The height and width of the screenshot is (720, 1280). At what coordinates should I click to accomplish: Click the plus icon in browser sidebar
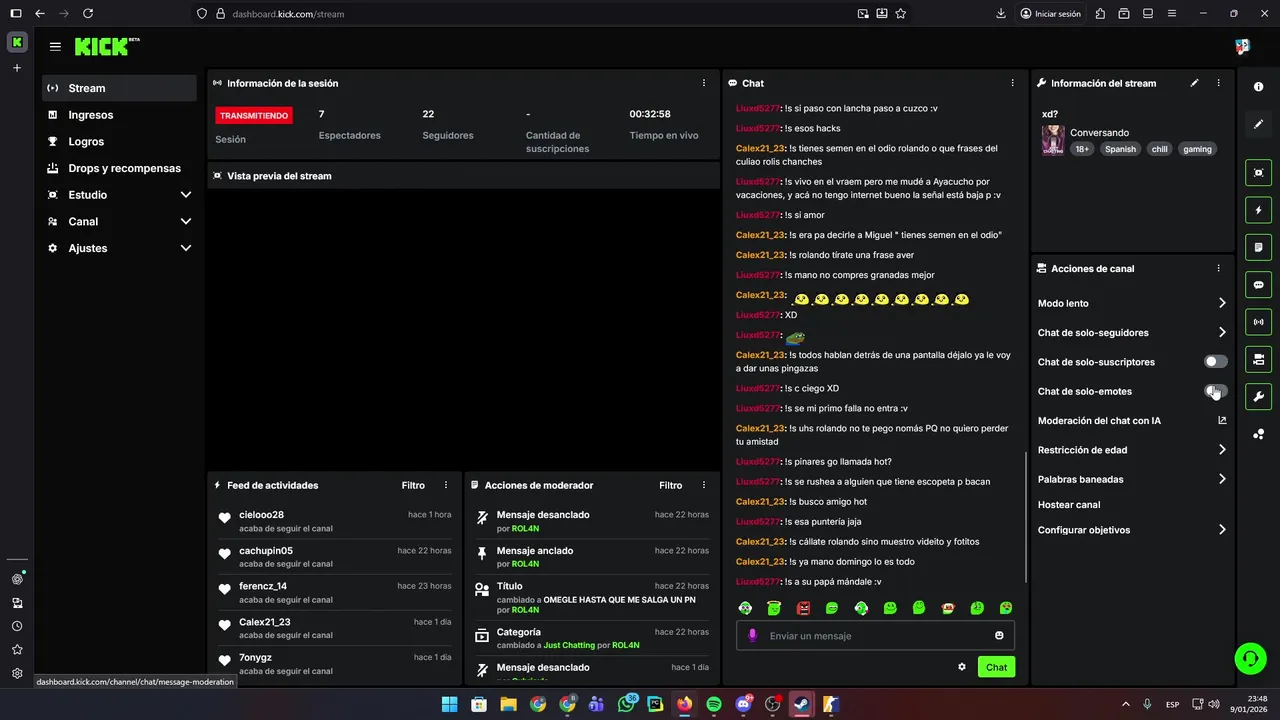[17, 68]
